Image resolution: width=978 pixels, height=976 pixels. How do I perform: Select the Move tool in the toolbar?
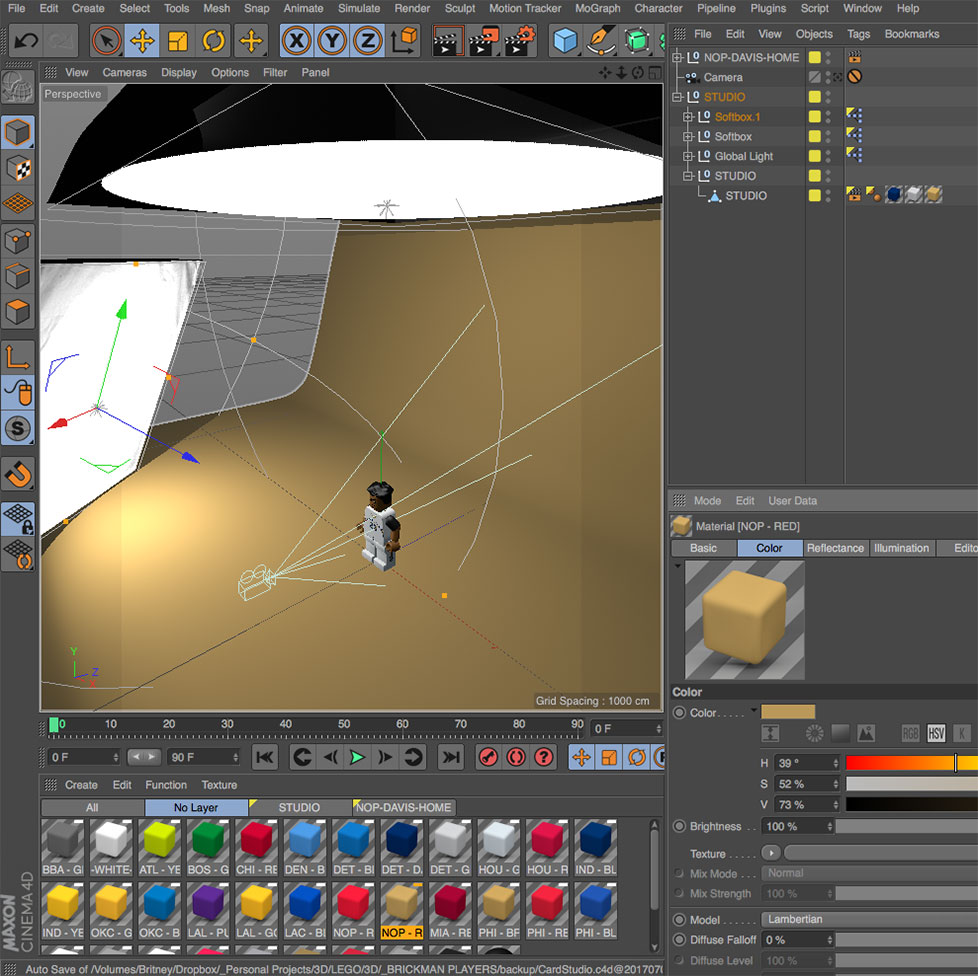coord(140,42)
